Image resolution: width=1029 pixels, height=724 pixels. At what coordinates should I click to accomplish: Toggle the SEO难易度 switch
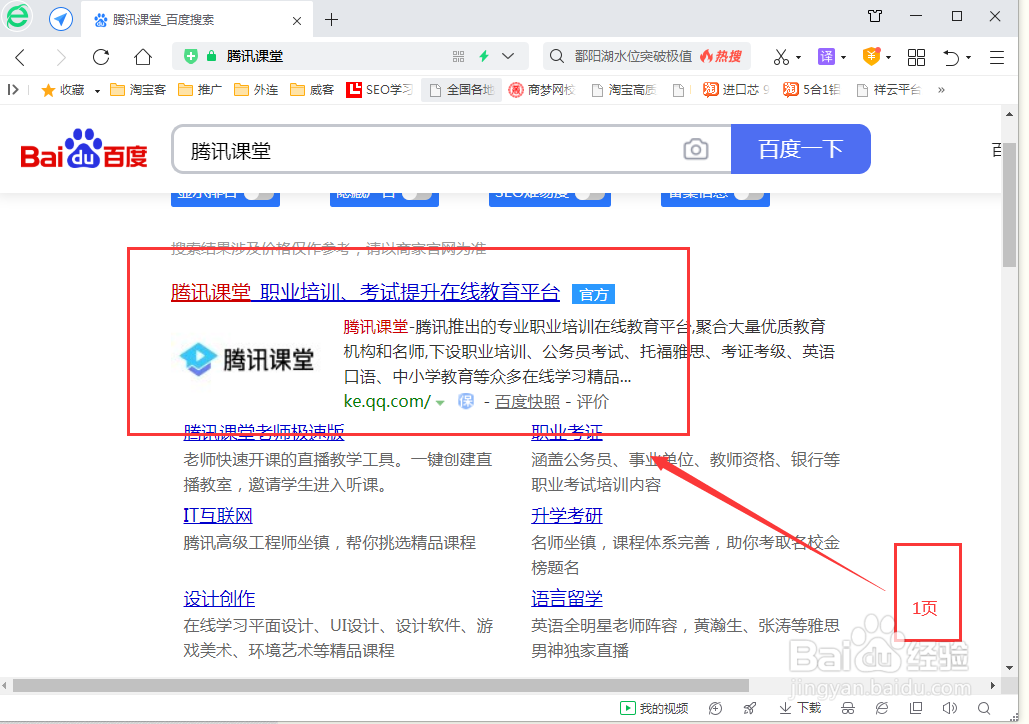[590, 194]
